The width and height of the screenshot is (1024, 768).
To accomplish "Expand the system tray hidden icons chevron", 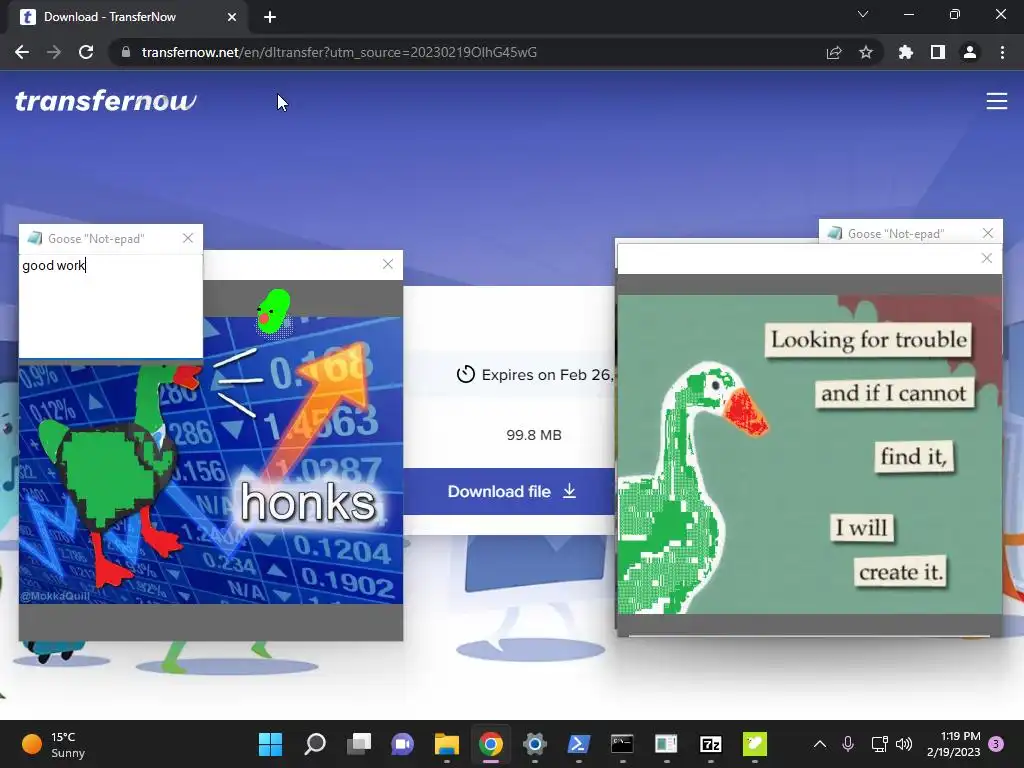I will pos(820,744).
